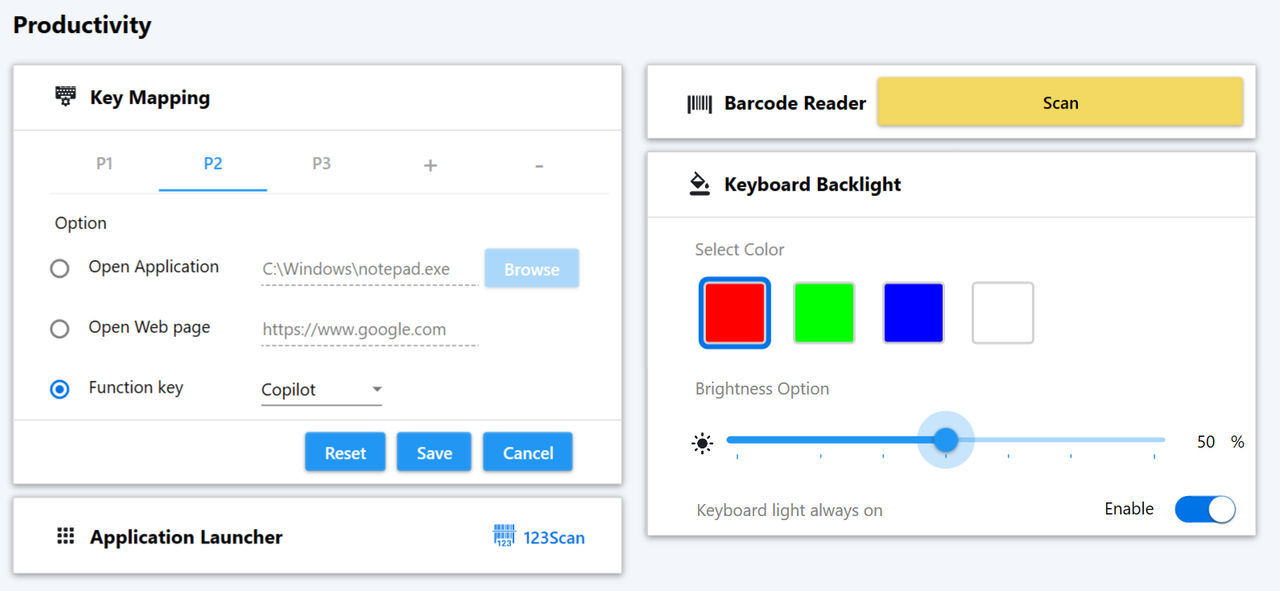The image size is (1280, 591).
Task: Click the Reset button
Action: [345, 452]
